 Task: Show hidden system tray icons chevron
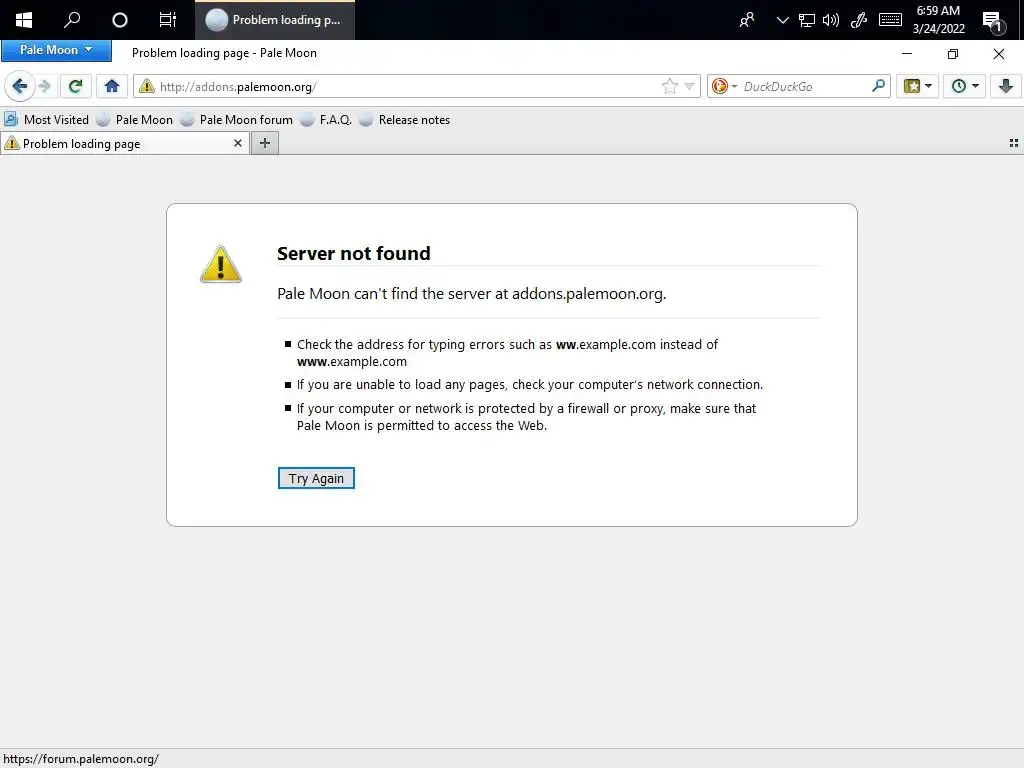pyautogui.click(x=782, y=20)
